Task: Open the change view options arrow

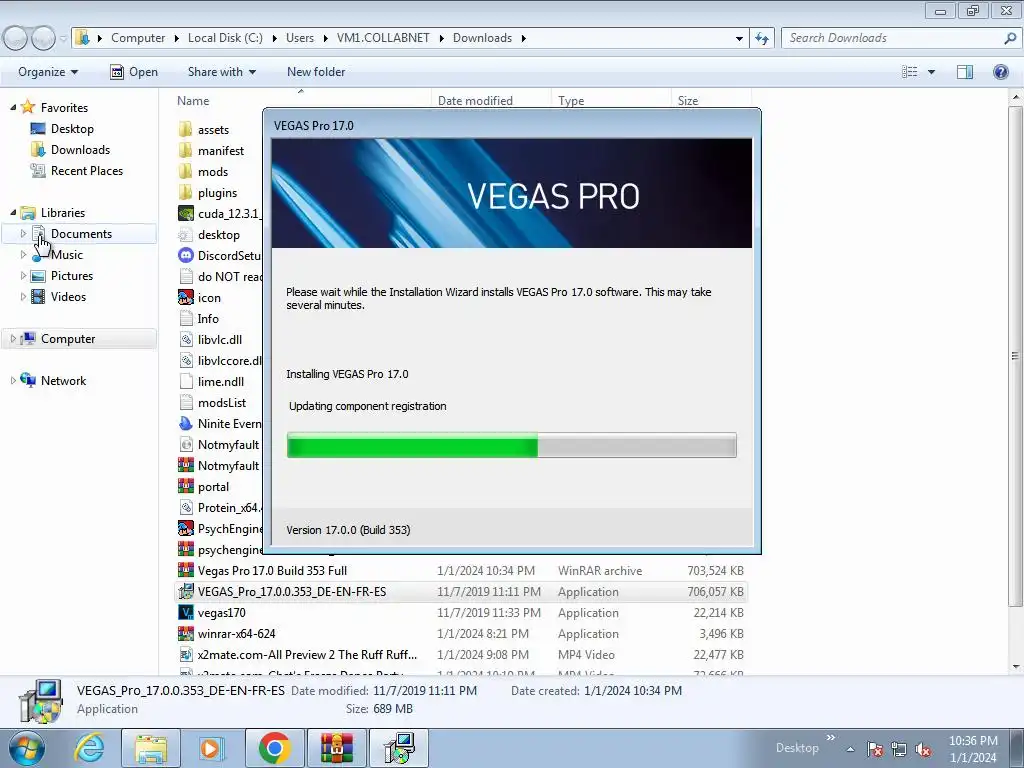Action: pos(931,72)
